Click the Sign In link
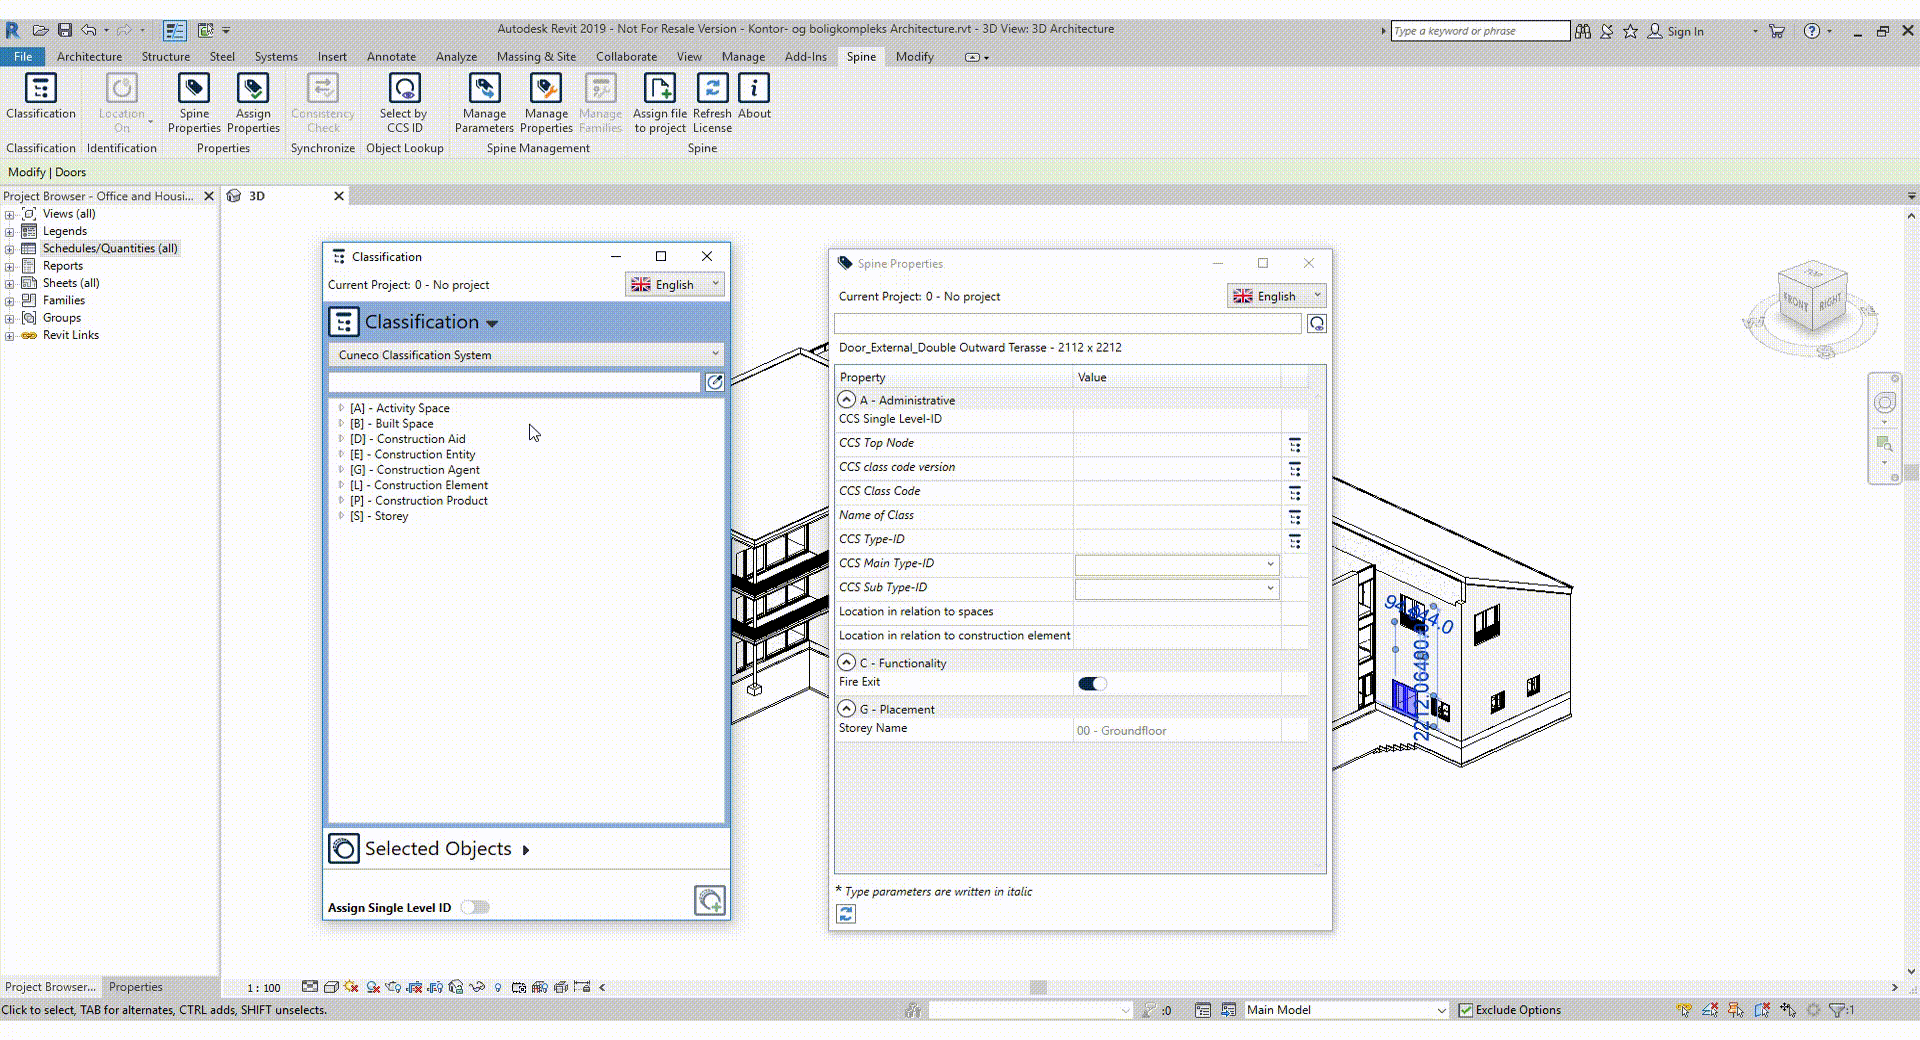Screen dimensions: 1920x1040 pos(1685,31)
